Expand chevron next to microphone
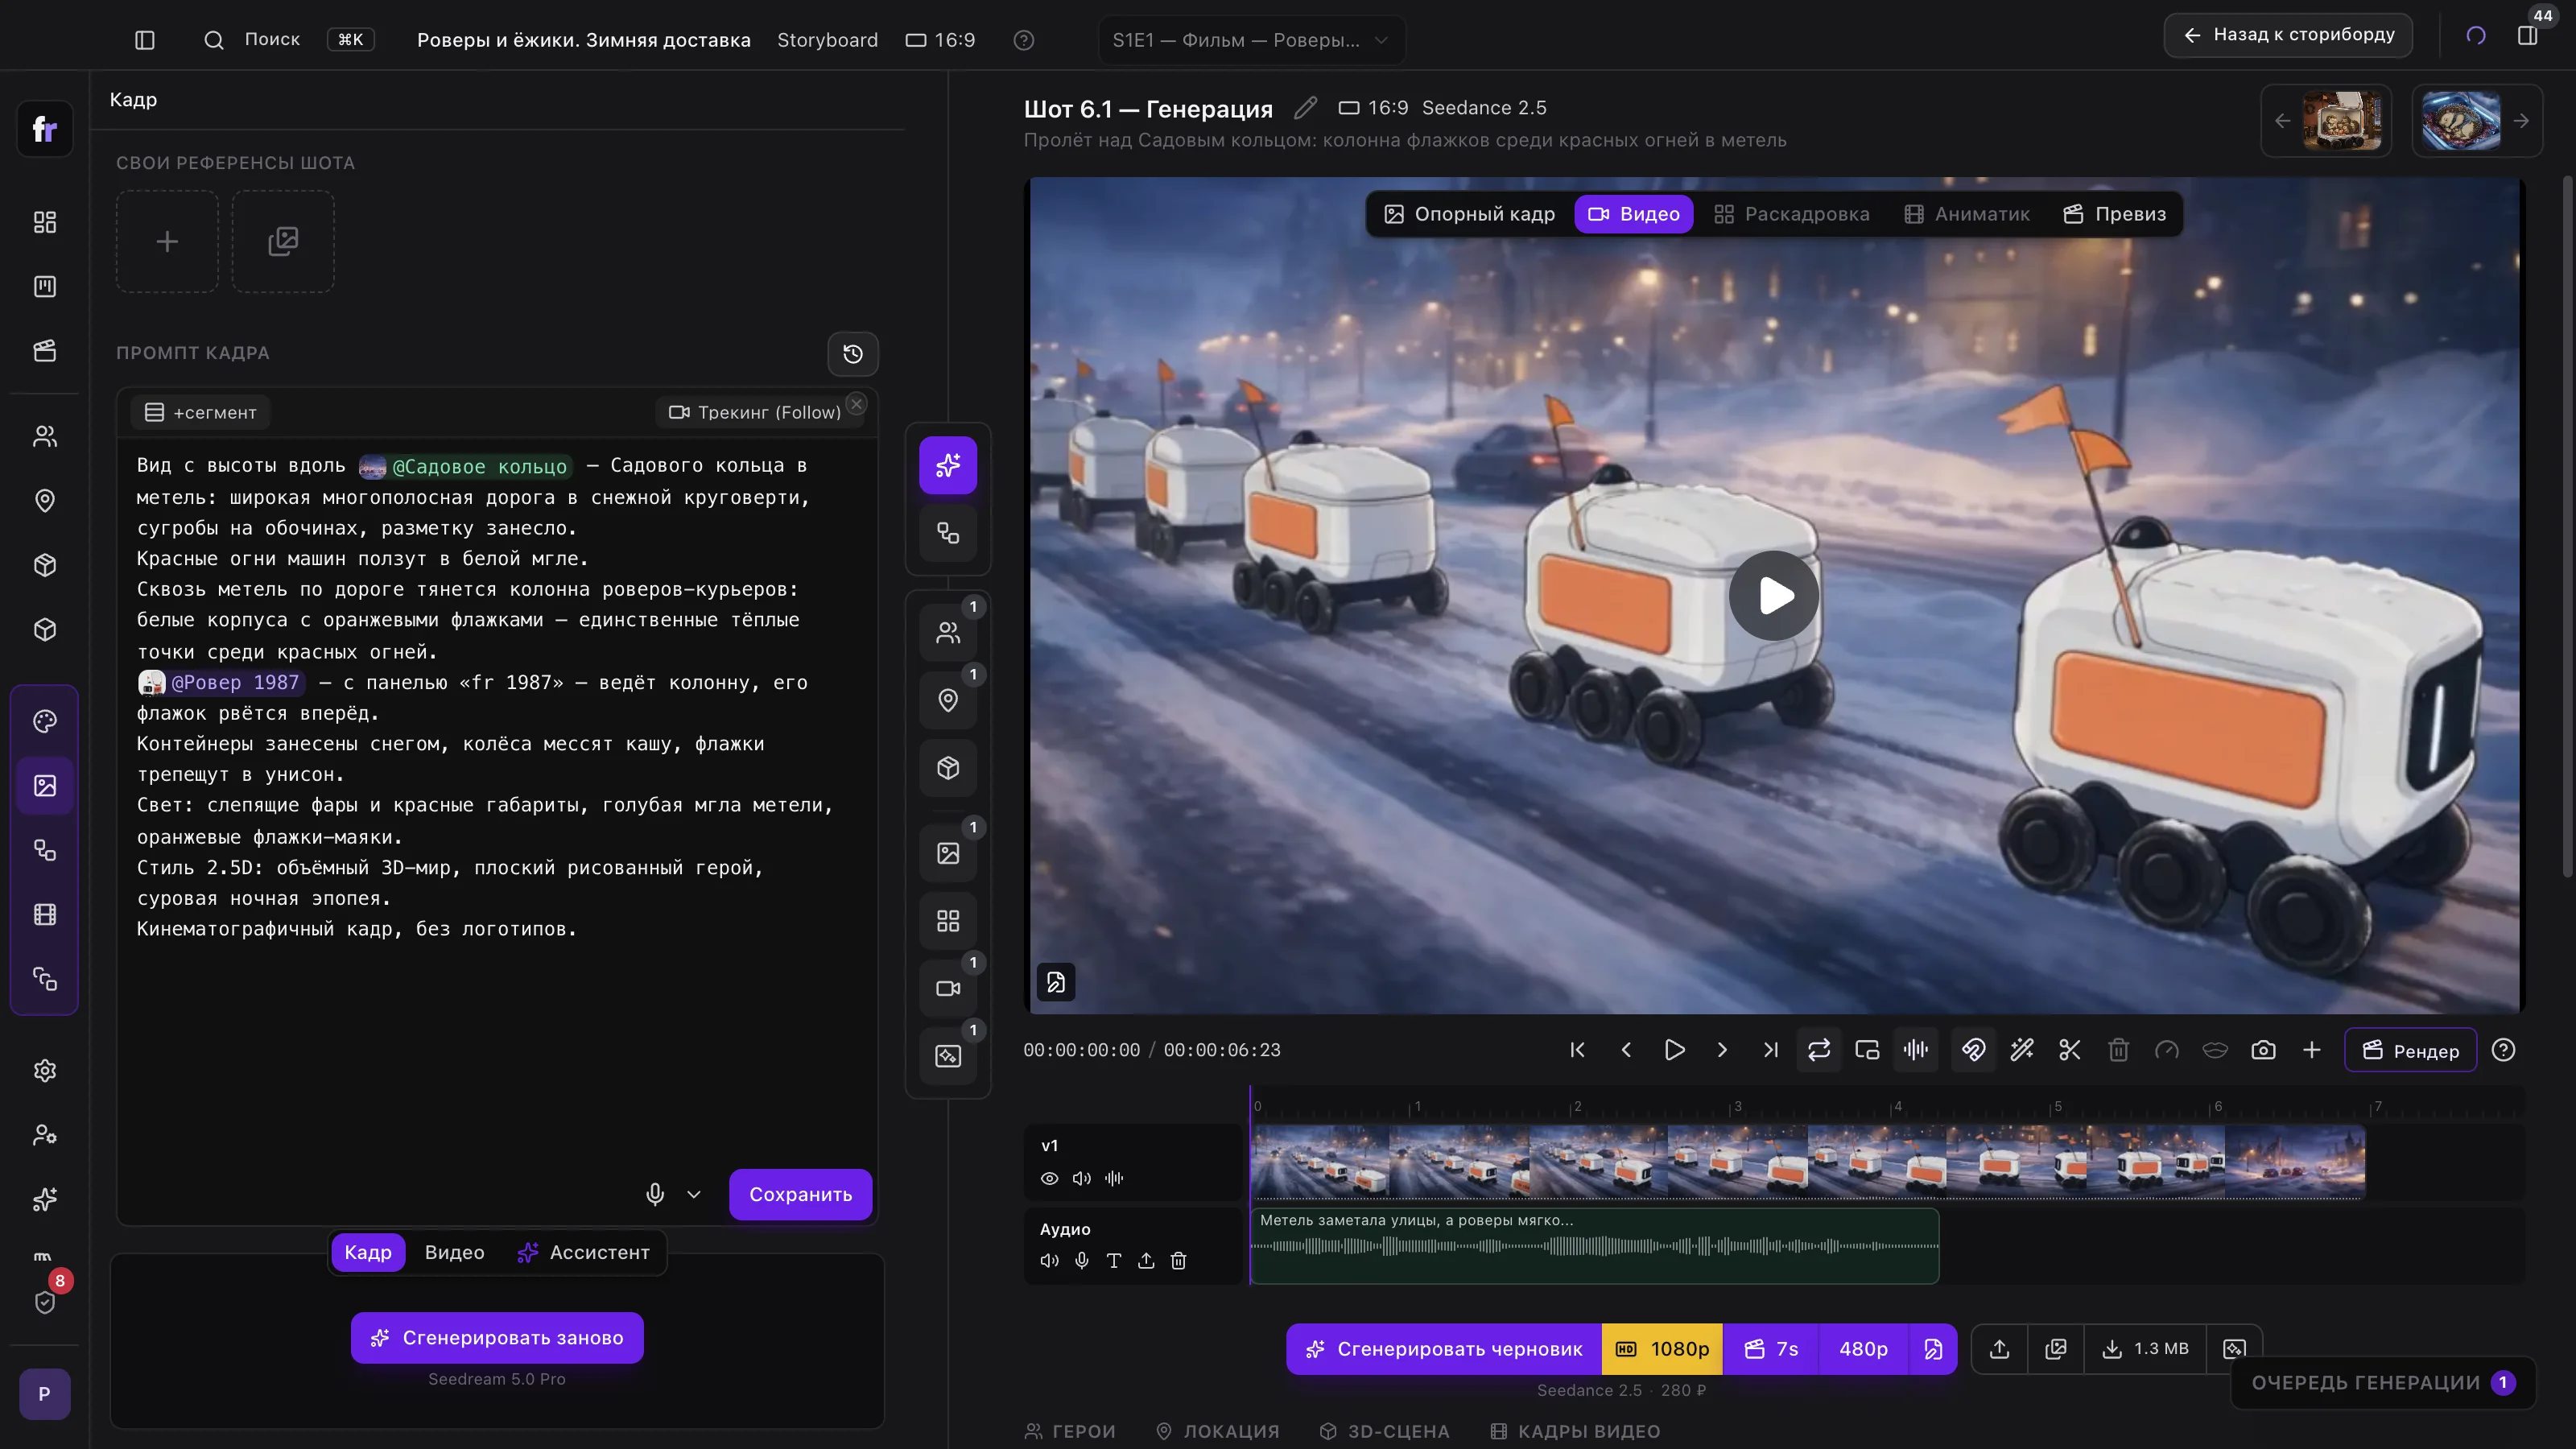This screenshot has height=1449, width=2576. pyautogui.click(x=694, y=1194)
